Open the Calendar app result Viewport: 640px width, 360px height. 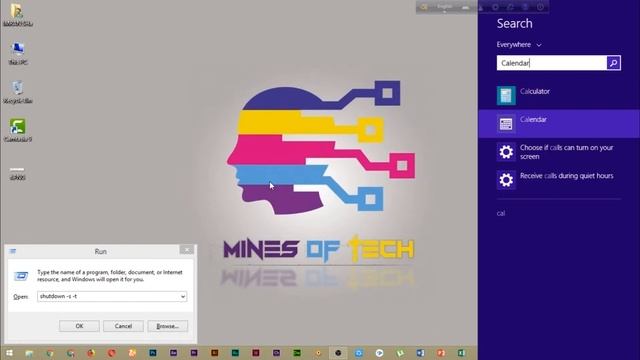559,124
